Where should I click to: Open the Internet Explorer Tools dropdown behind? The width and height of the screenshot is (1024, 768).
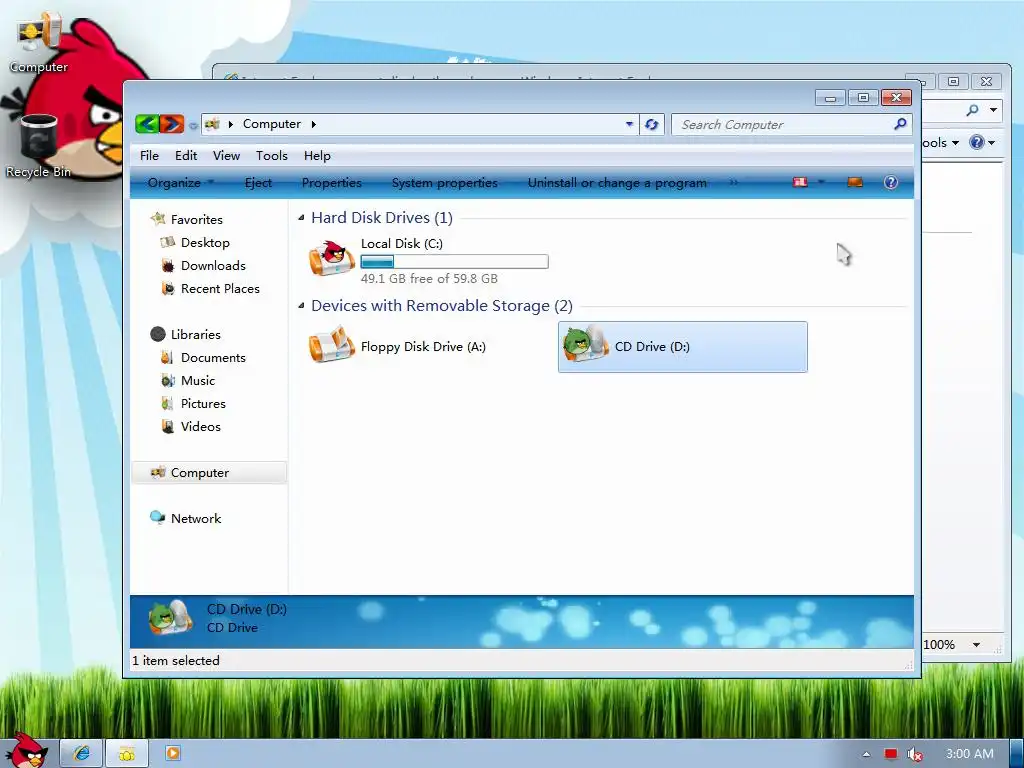click(940, 142)
